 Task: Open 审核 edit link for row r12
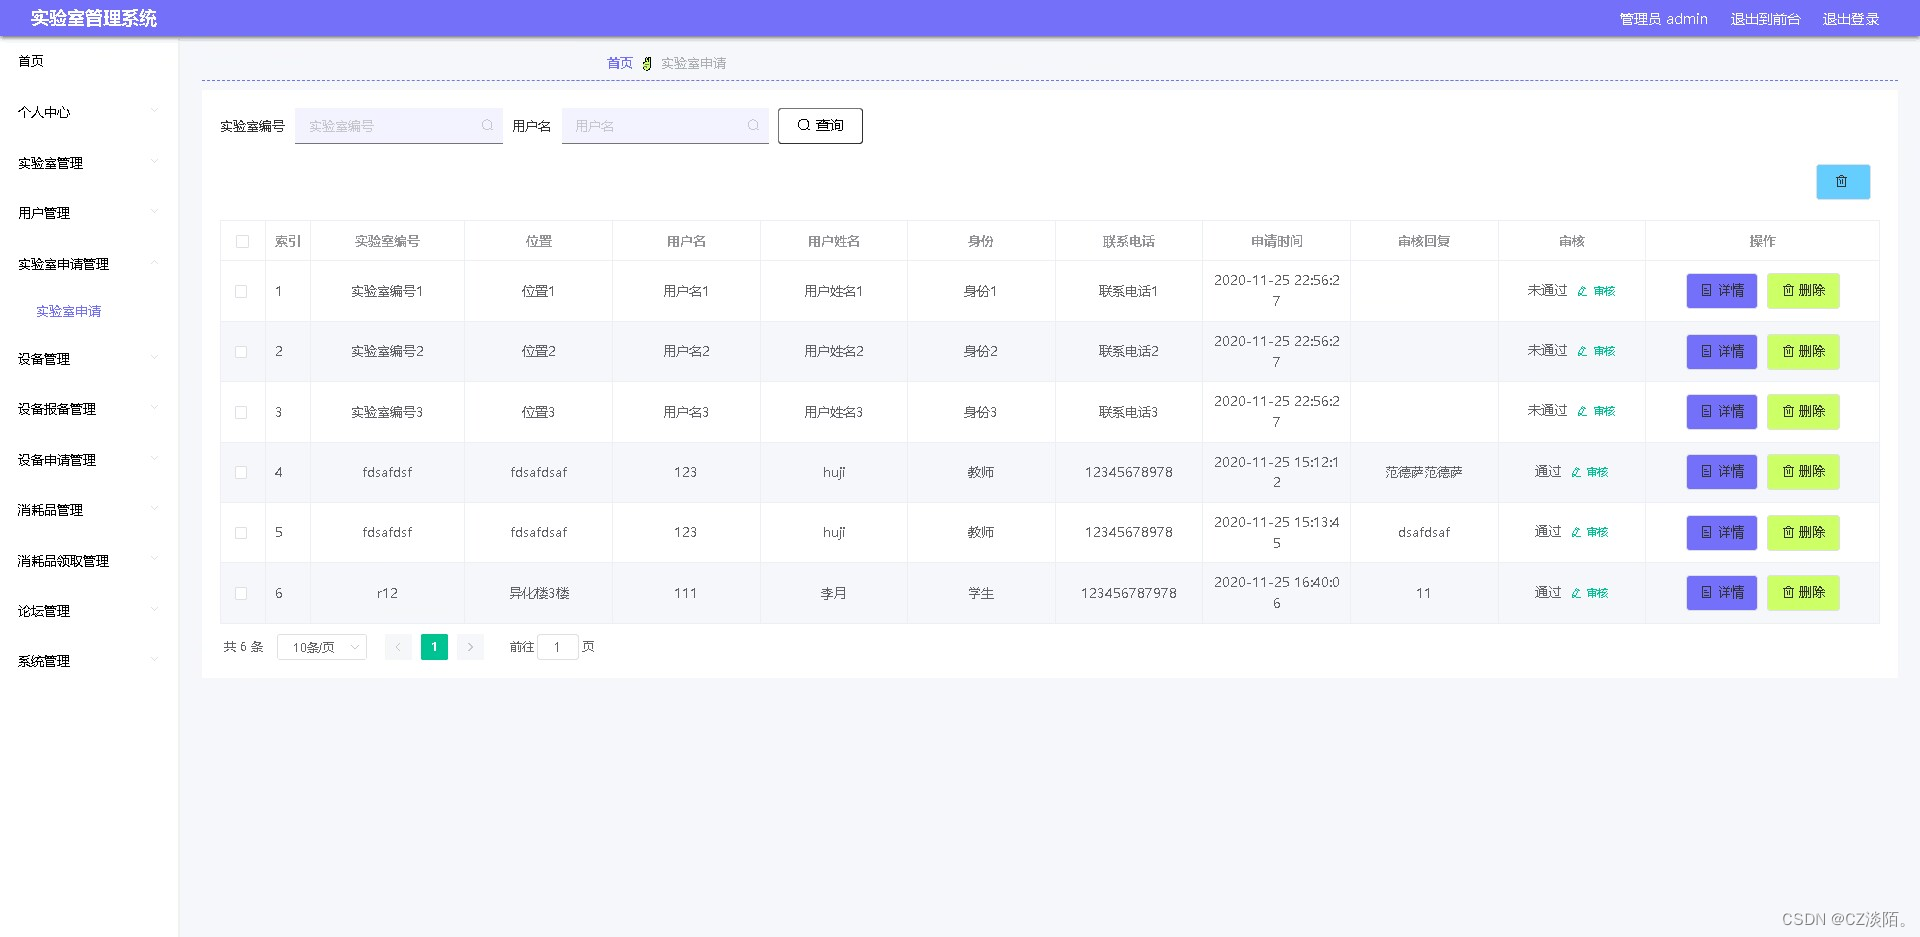1590,593
